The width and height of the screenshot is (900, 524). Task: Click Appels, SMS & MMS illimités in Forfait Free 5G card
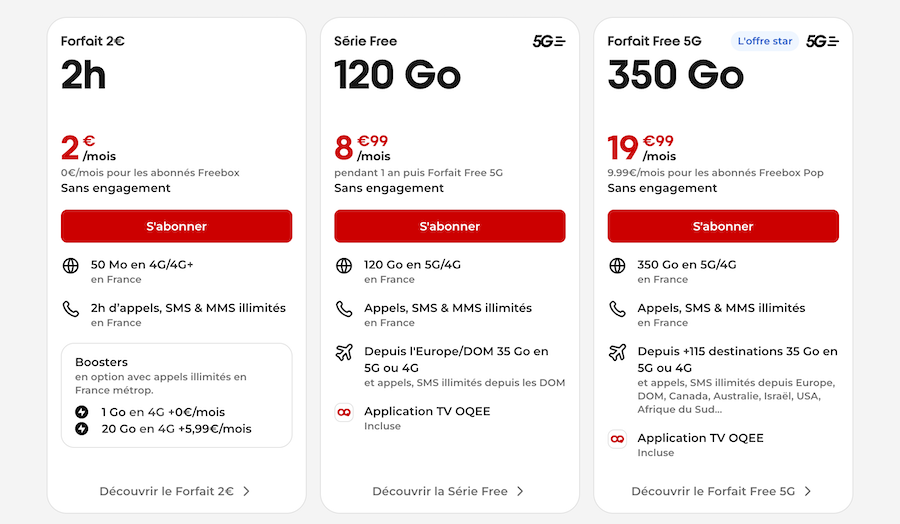(x=721, y=308)
